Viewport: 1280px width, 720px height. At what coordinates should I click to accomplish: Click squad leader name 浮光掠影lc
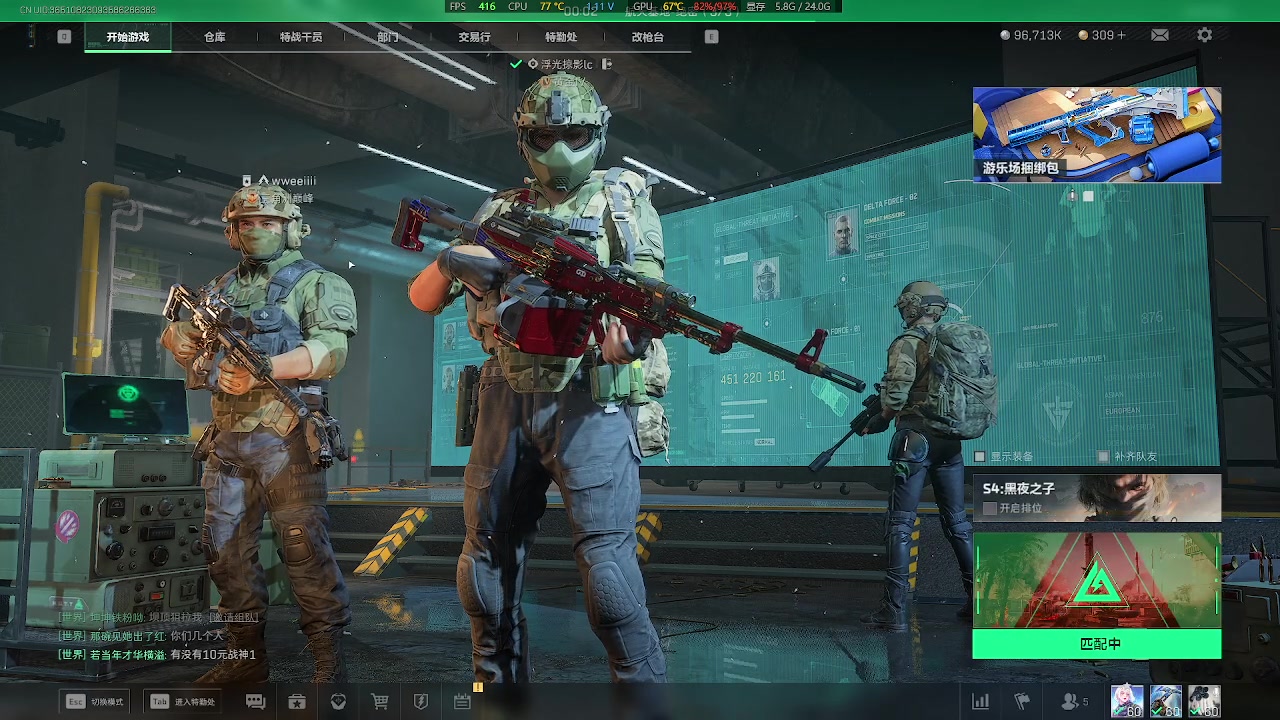pyautogui.click(x=567, y=64)
